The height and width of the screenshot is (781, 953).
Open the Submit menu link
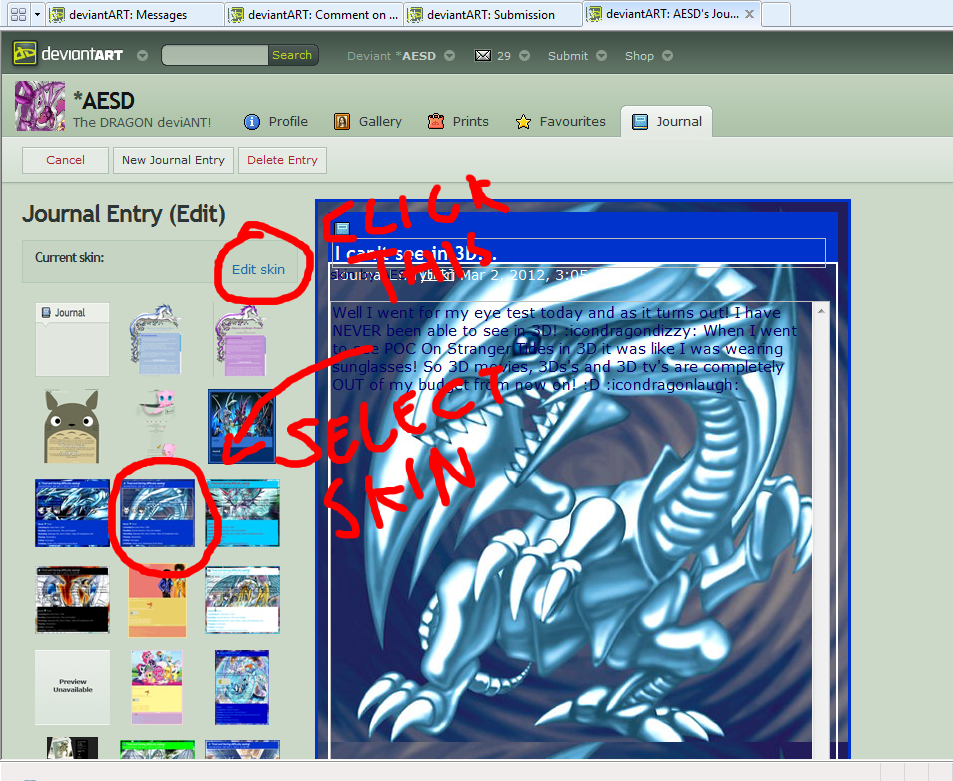click(568, 56)
